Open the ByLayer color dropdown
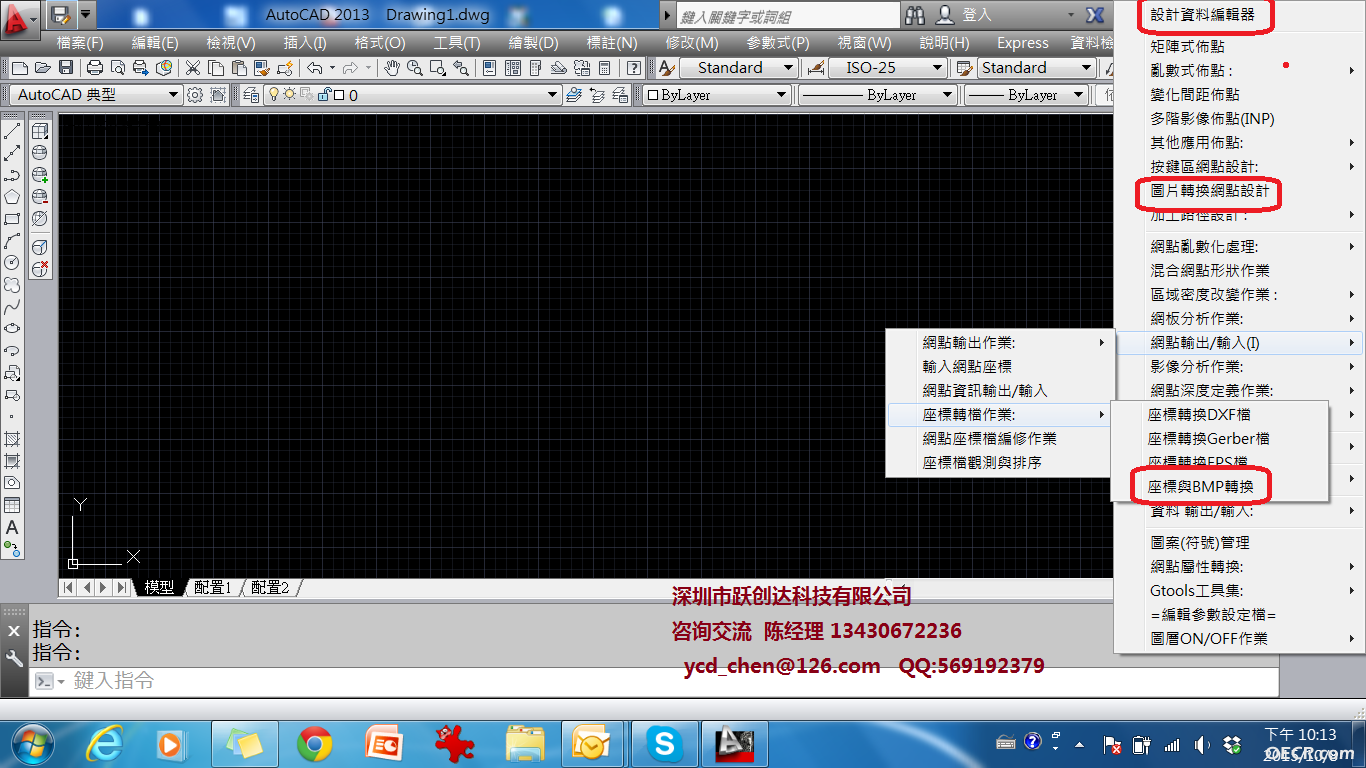Viewport: 1366px width, 768px height. (x=782, y=95)
